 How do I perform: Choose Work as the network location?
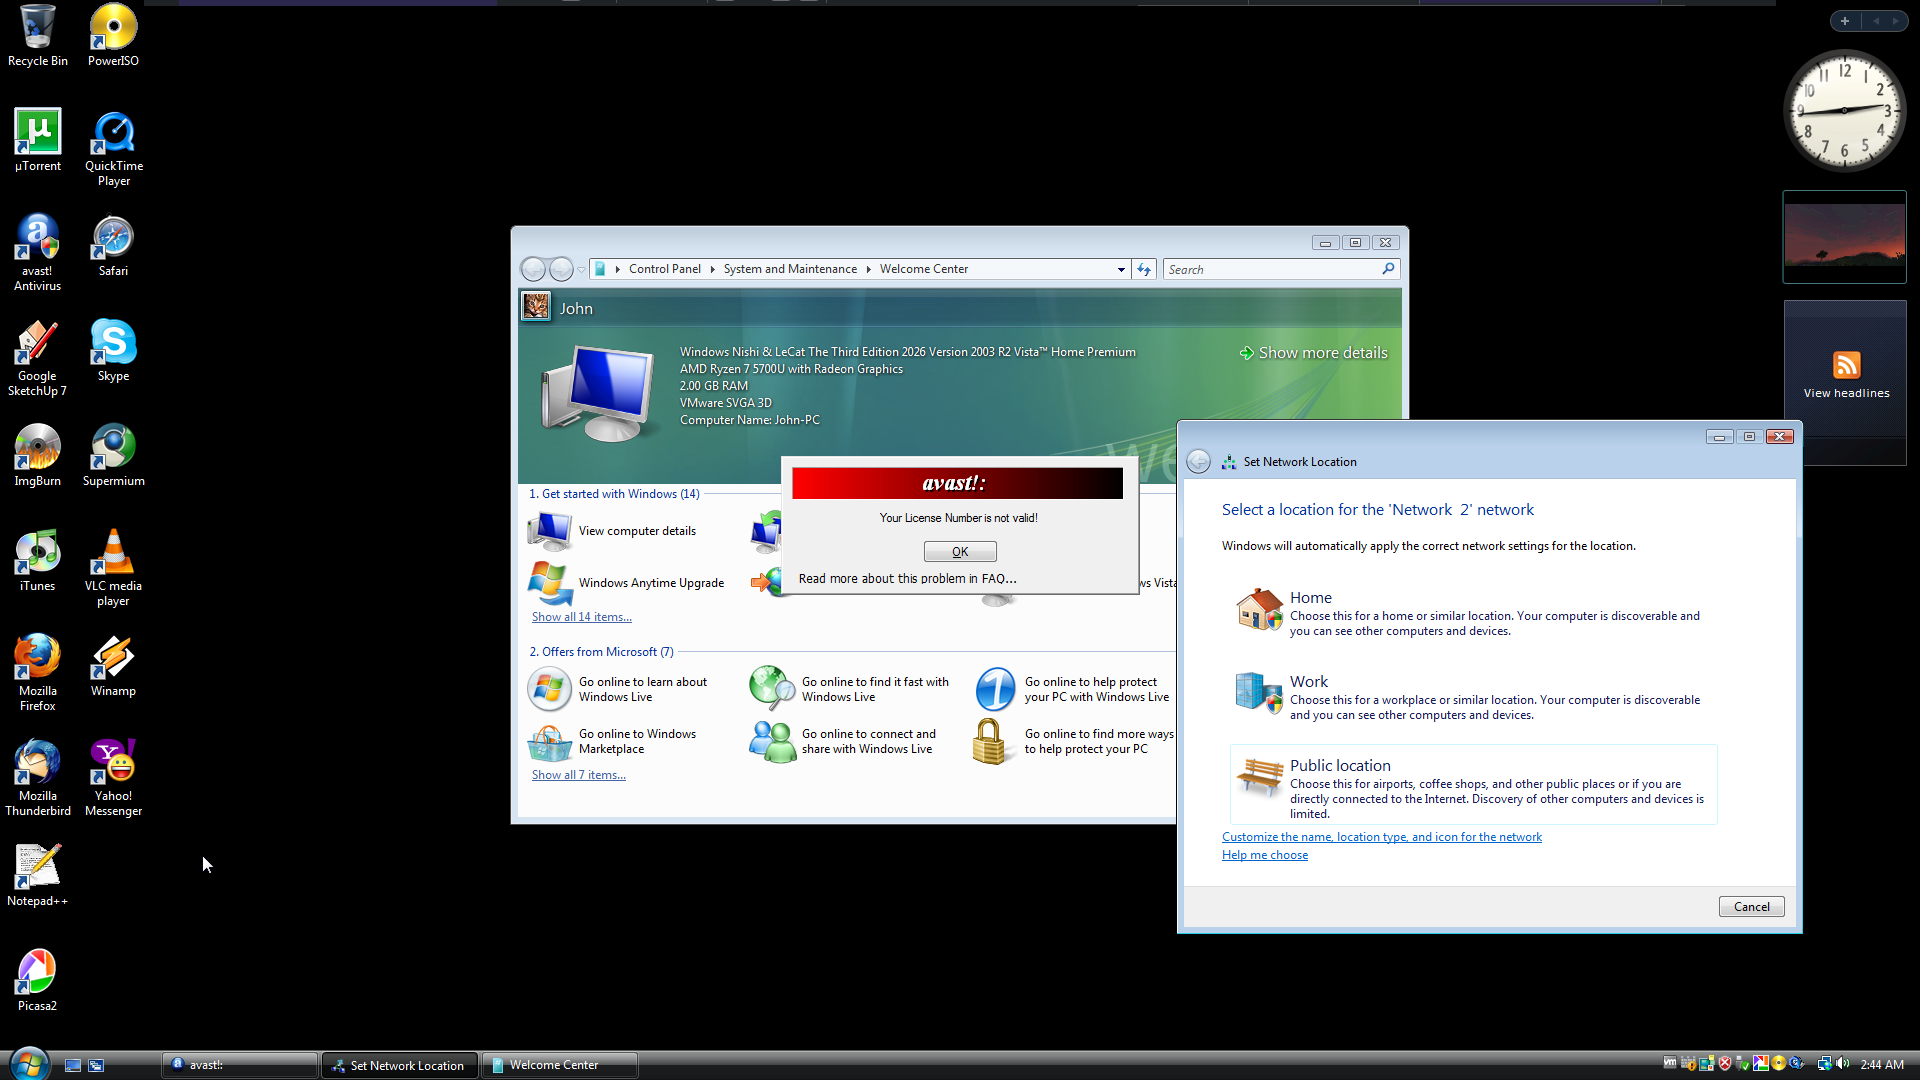pyautogui.click(x=1473, y=696)
